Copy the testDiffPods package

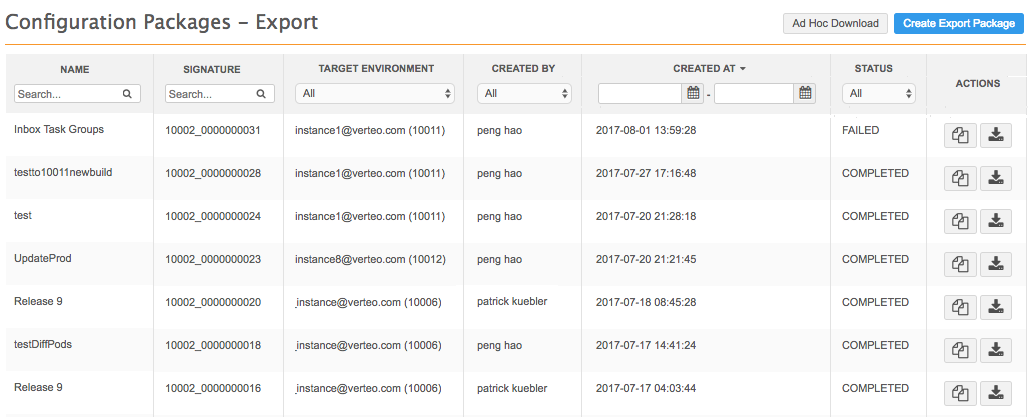point(960,350)
